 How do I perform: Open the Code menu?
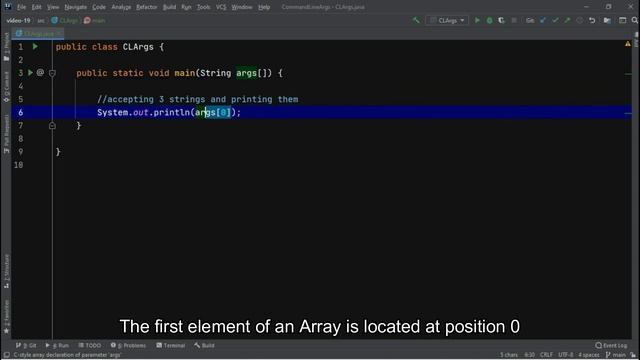99,7
